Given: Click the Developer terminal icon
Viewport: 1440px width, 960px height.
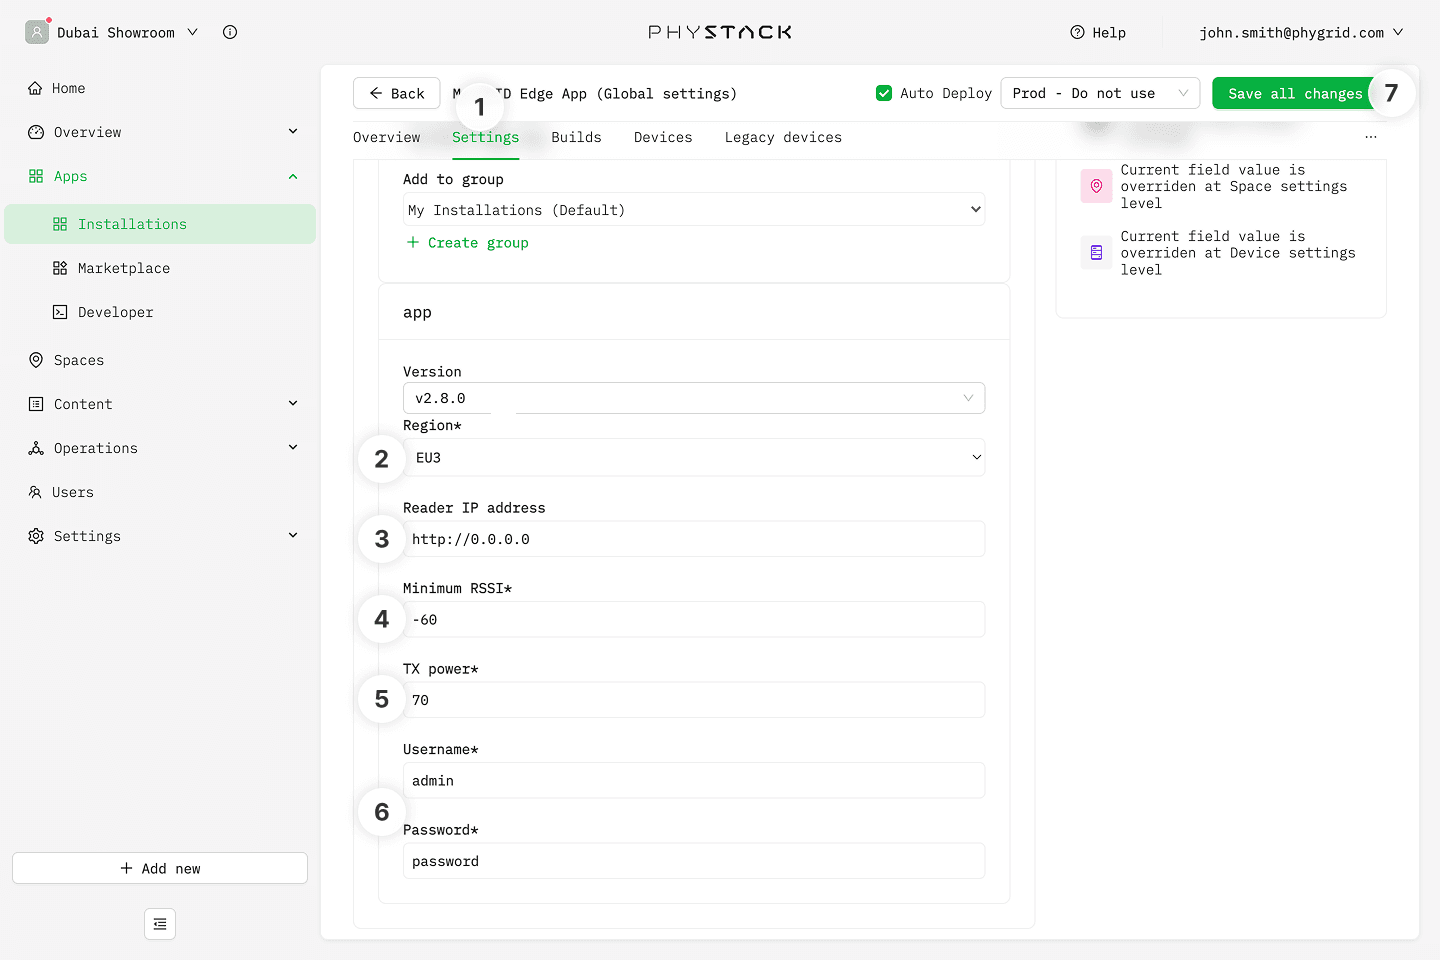Looking at the screenshot, I should pos(60,312).
